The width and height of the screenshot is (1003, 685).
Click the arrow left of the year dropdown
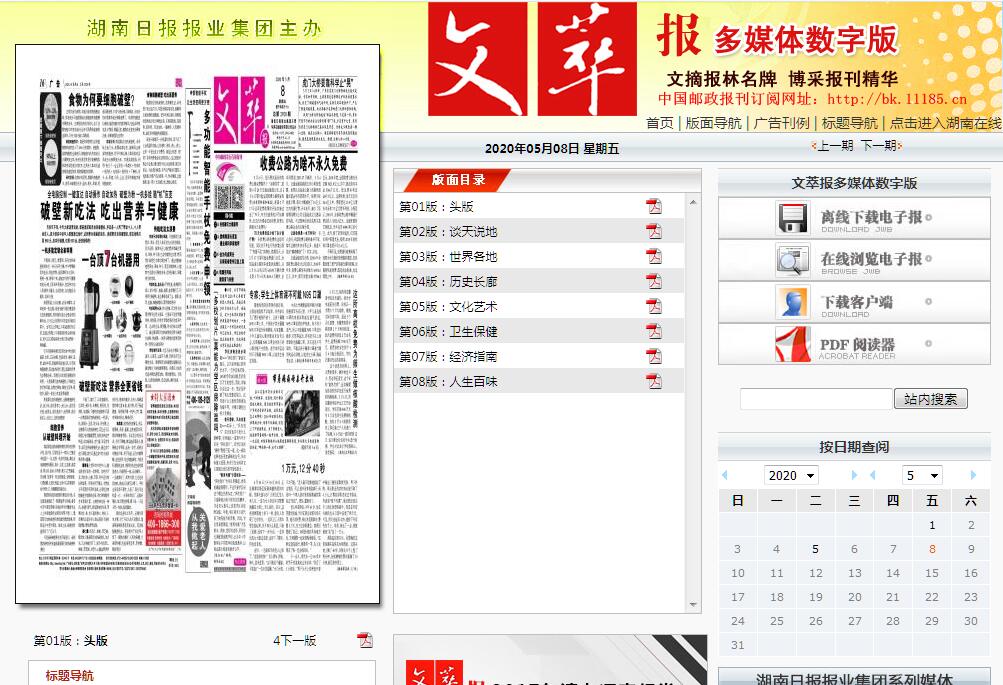click(725, 475)
